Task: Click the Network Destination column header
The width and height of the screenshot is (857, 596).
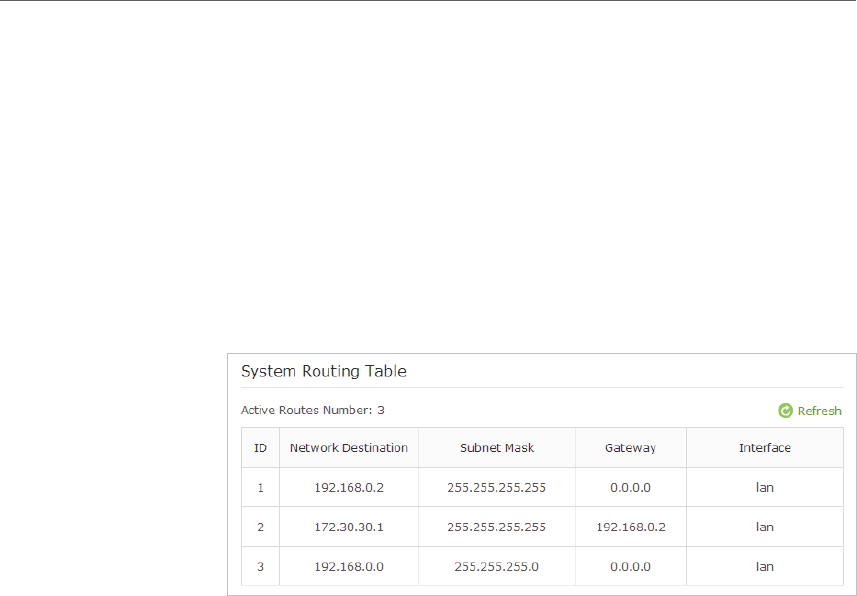Action: pos(349,448)
